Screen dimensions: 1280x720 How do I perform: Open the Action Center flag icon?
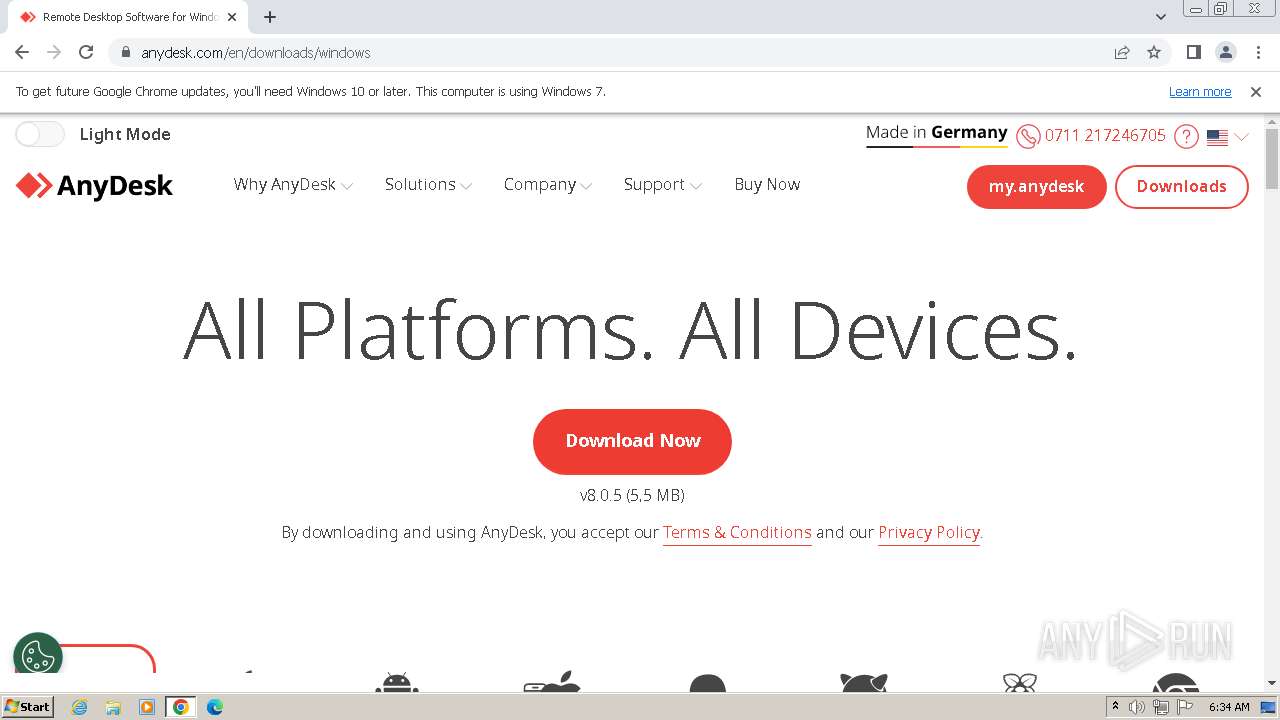(x=1183, y=707)
